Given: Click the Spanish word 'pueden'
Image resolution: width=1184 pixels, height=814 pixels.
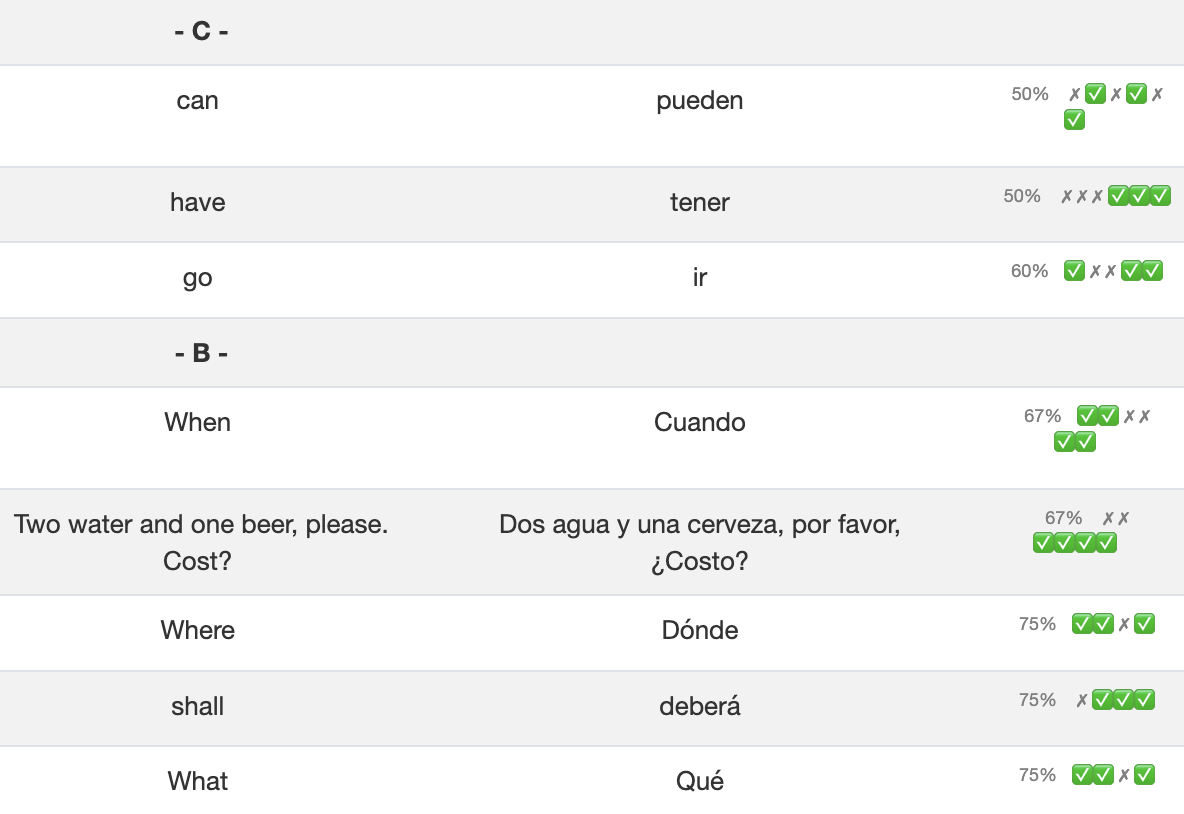Looking at the screenshot, I should [x=699, y=101].
